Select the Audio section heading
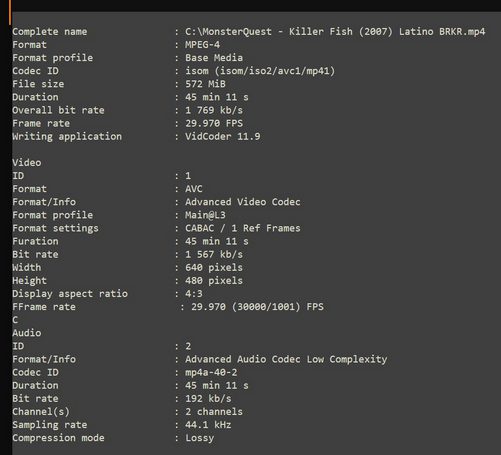The height and width of the screenshot is (455, 501). point(27,333)
